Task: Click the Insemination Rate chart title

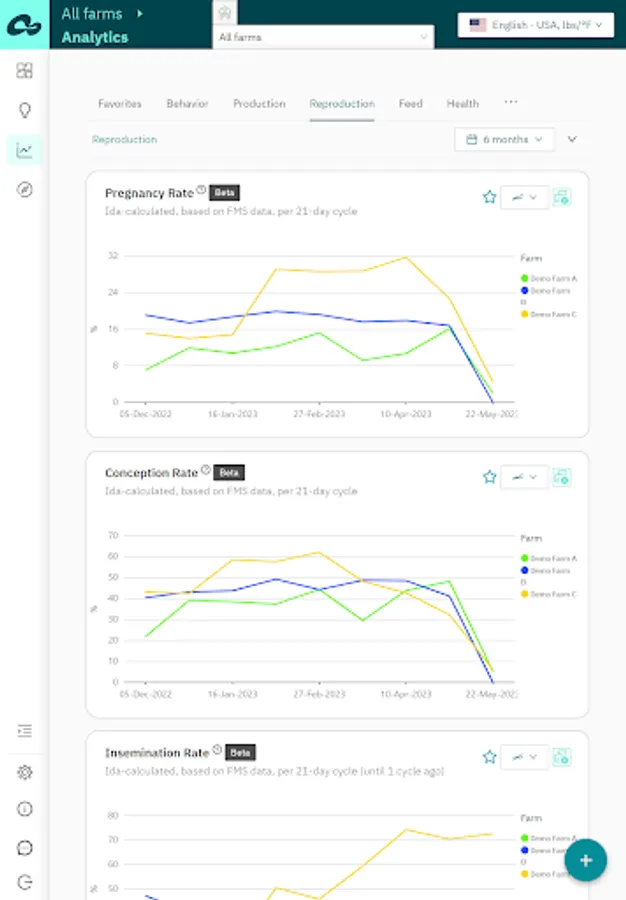Action: [157, 753]
